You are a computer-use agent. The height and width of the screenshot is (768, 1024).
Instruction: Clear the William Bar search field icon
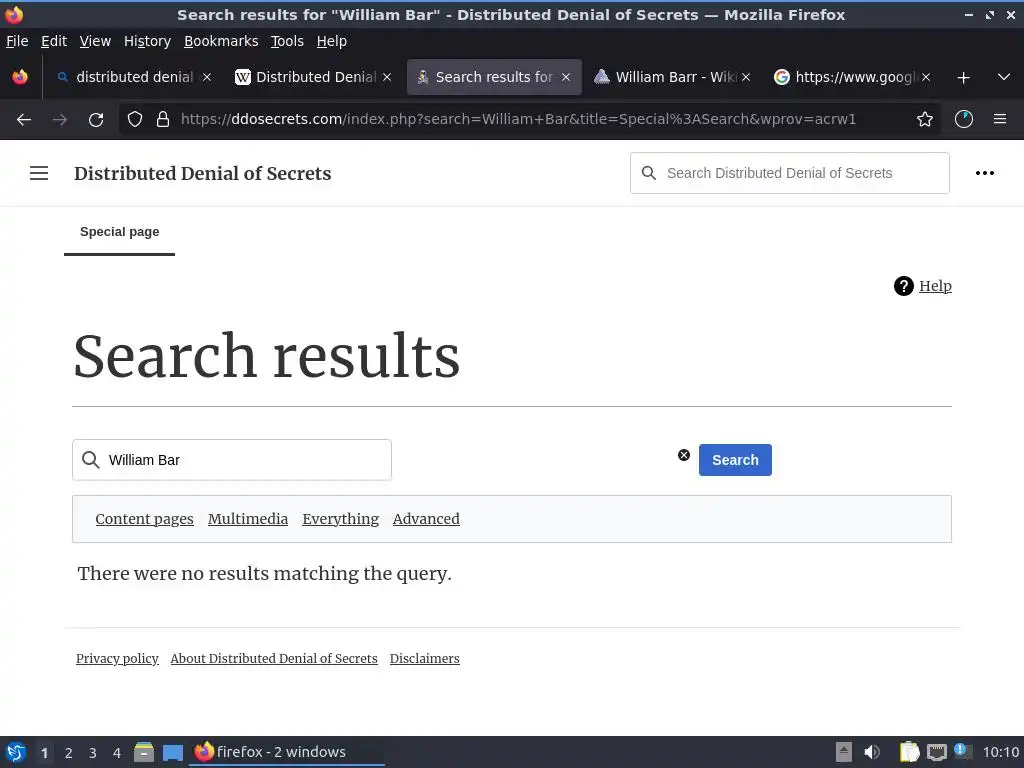click(x=684, y=455)
